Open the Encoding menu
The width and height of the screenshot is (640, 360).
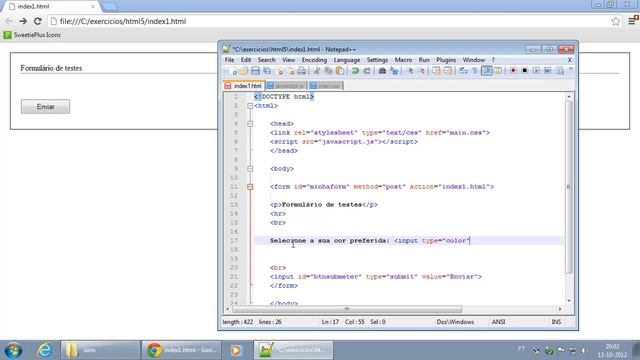pos(314,60)
